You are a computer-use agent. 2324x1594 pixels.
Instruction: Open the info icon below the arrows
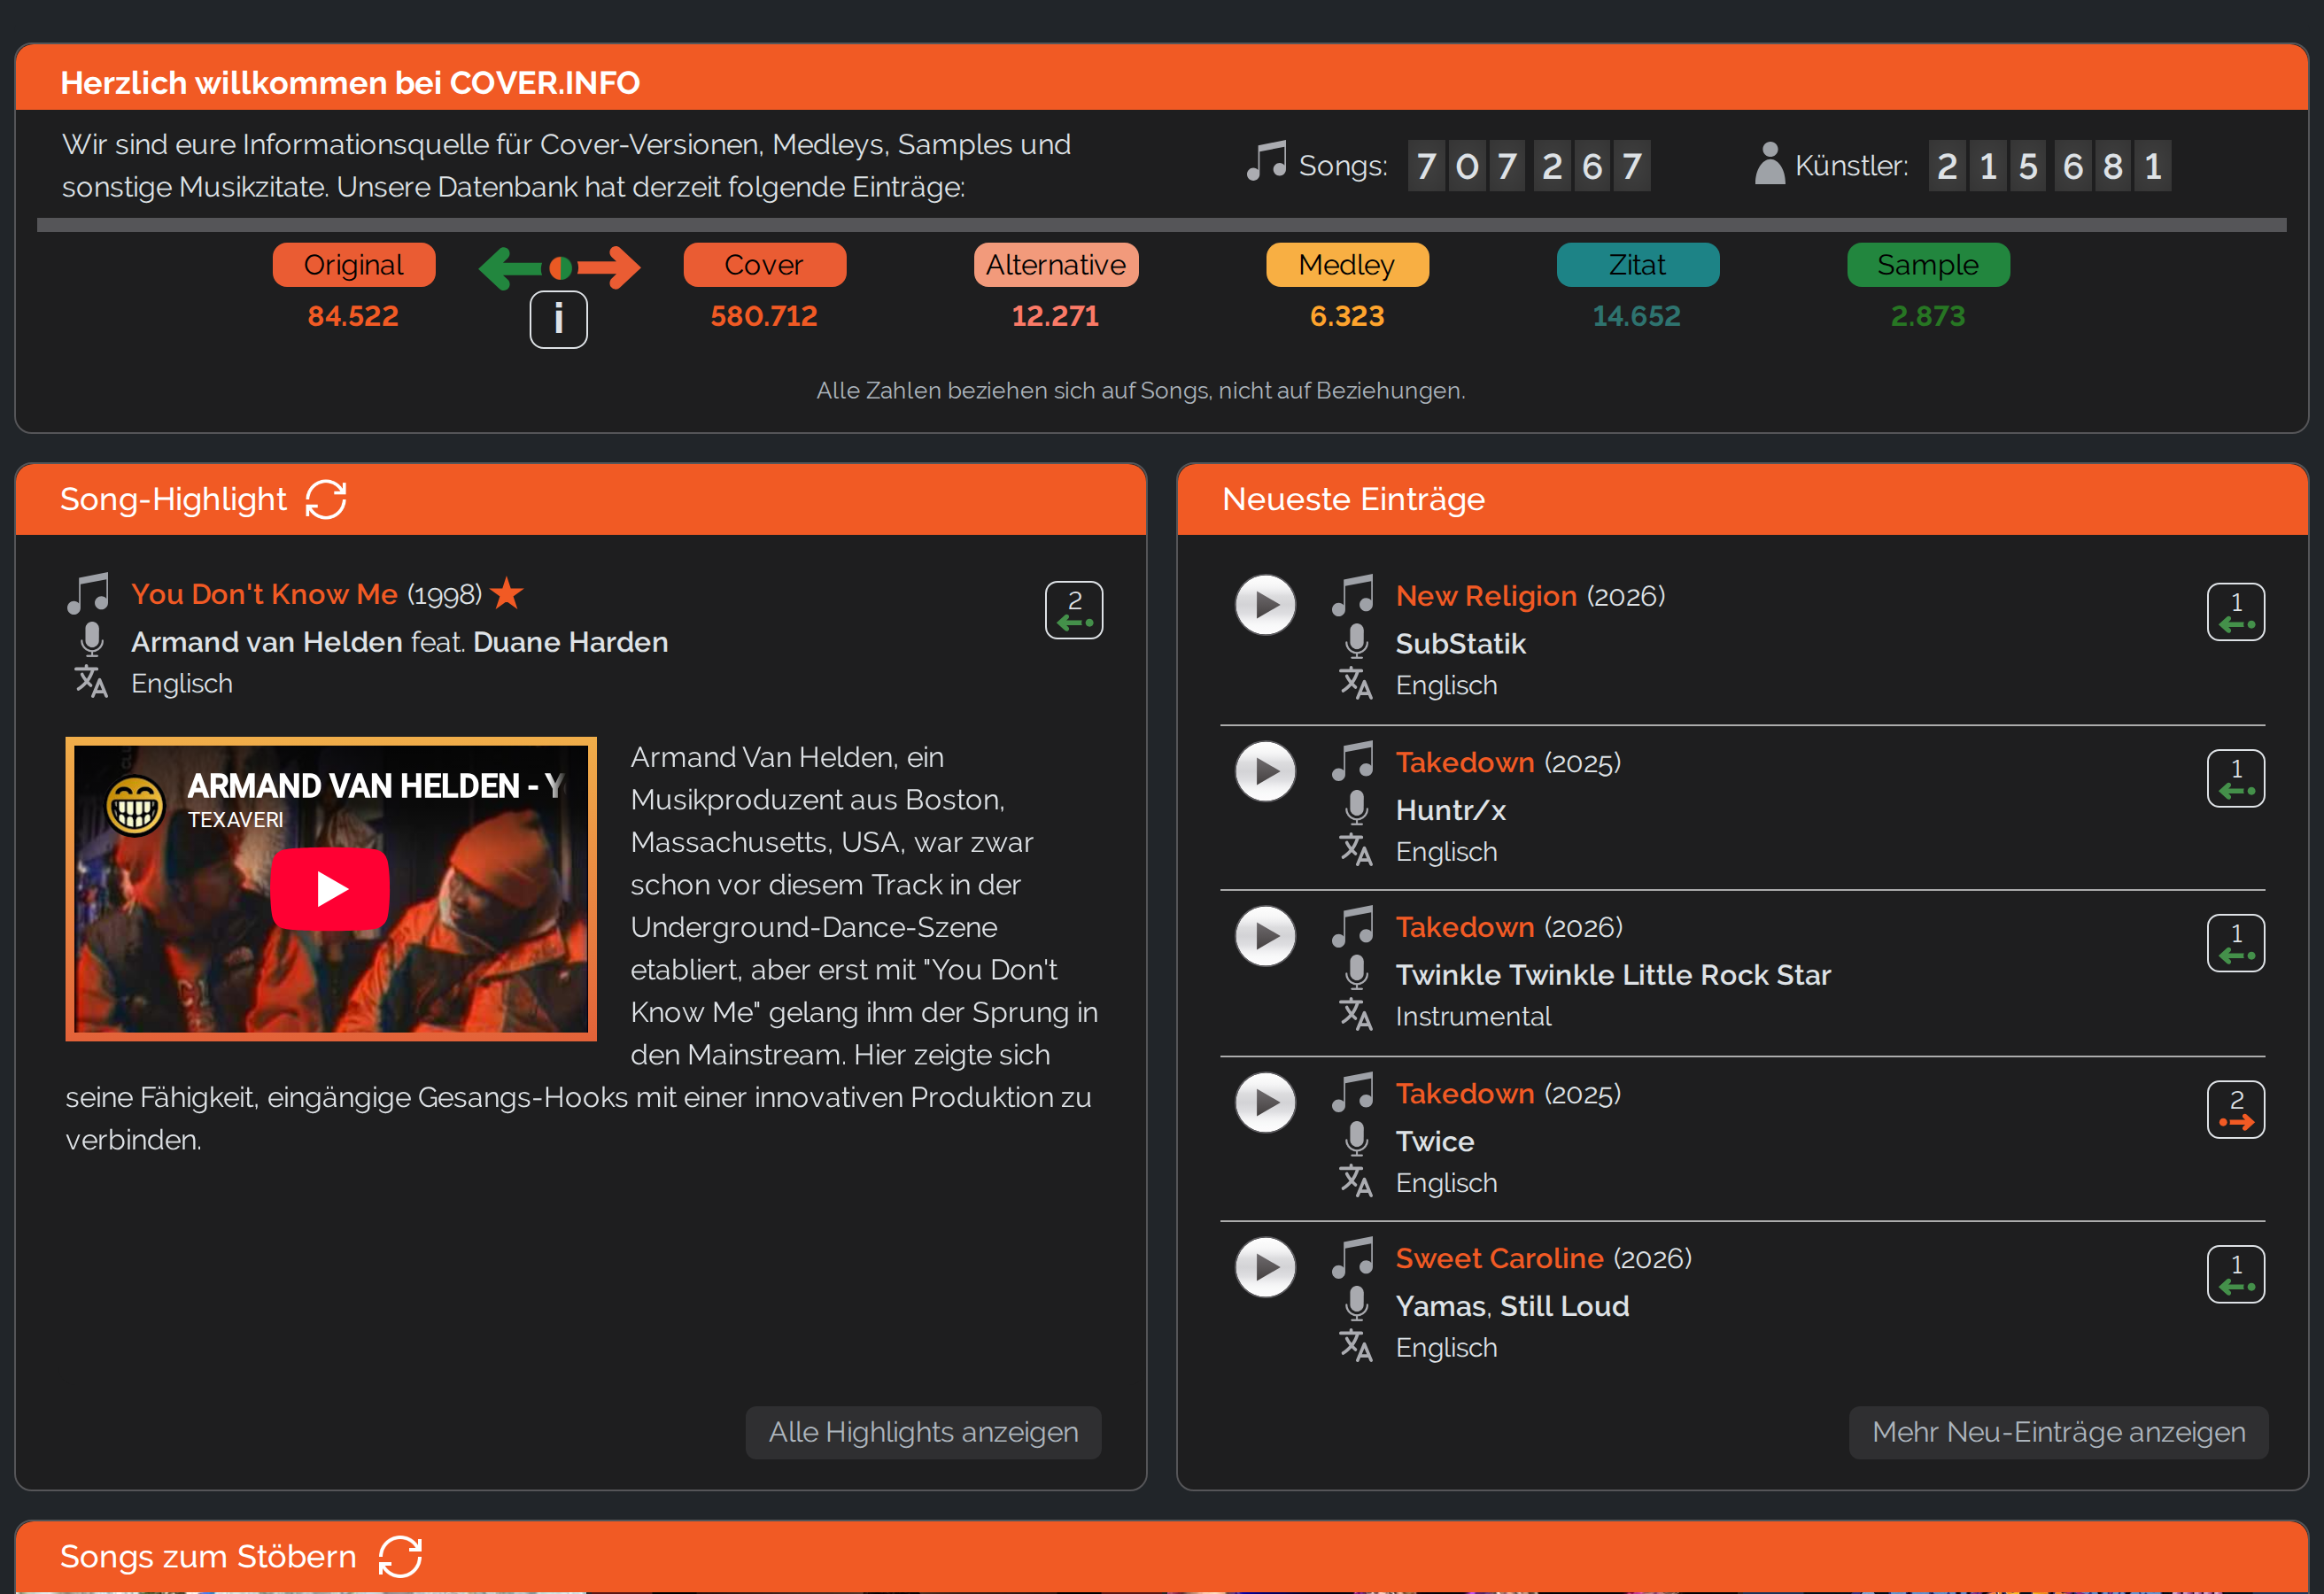click(558, 320)
